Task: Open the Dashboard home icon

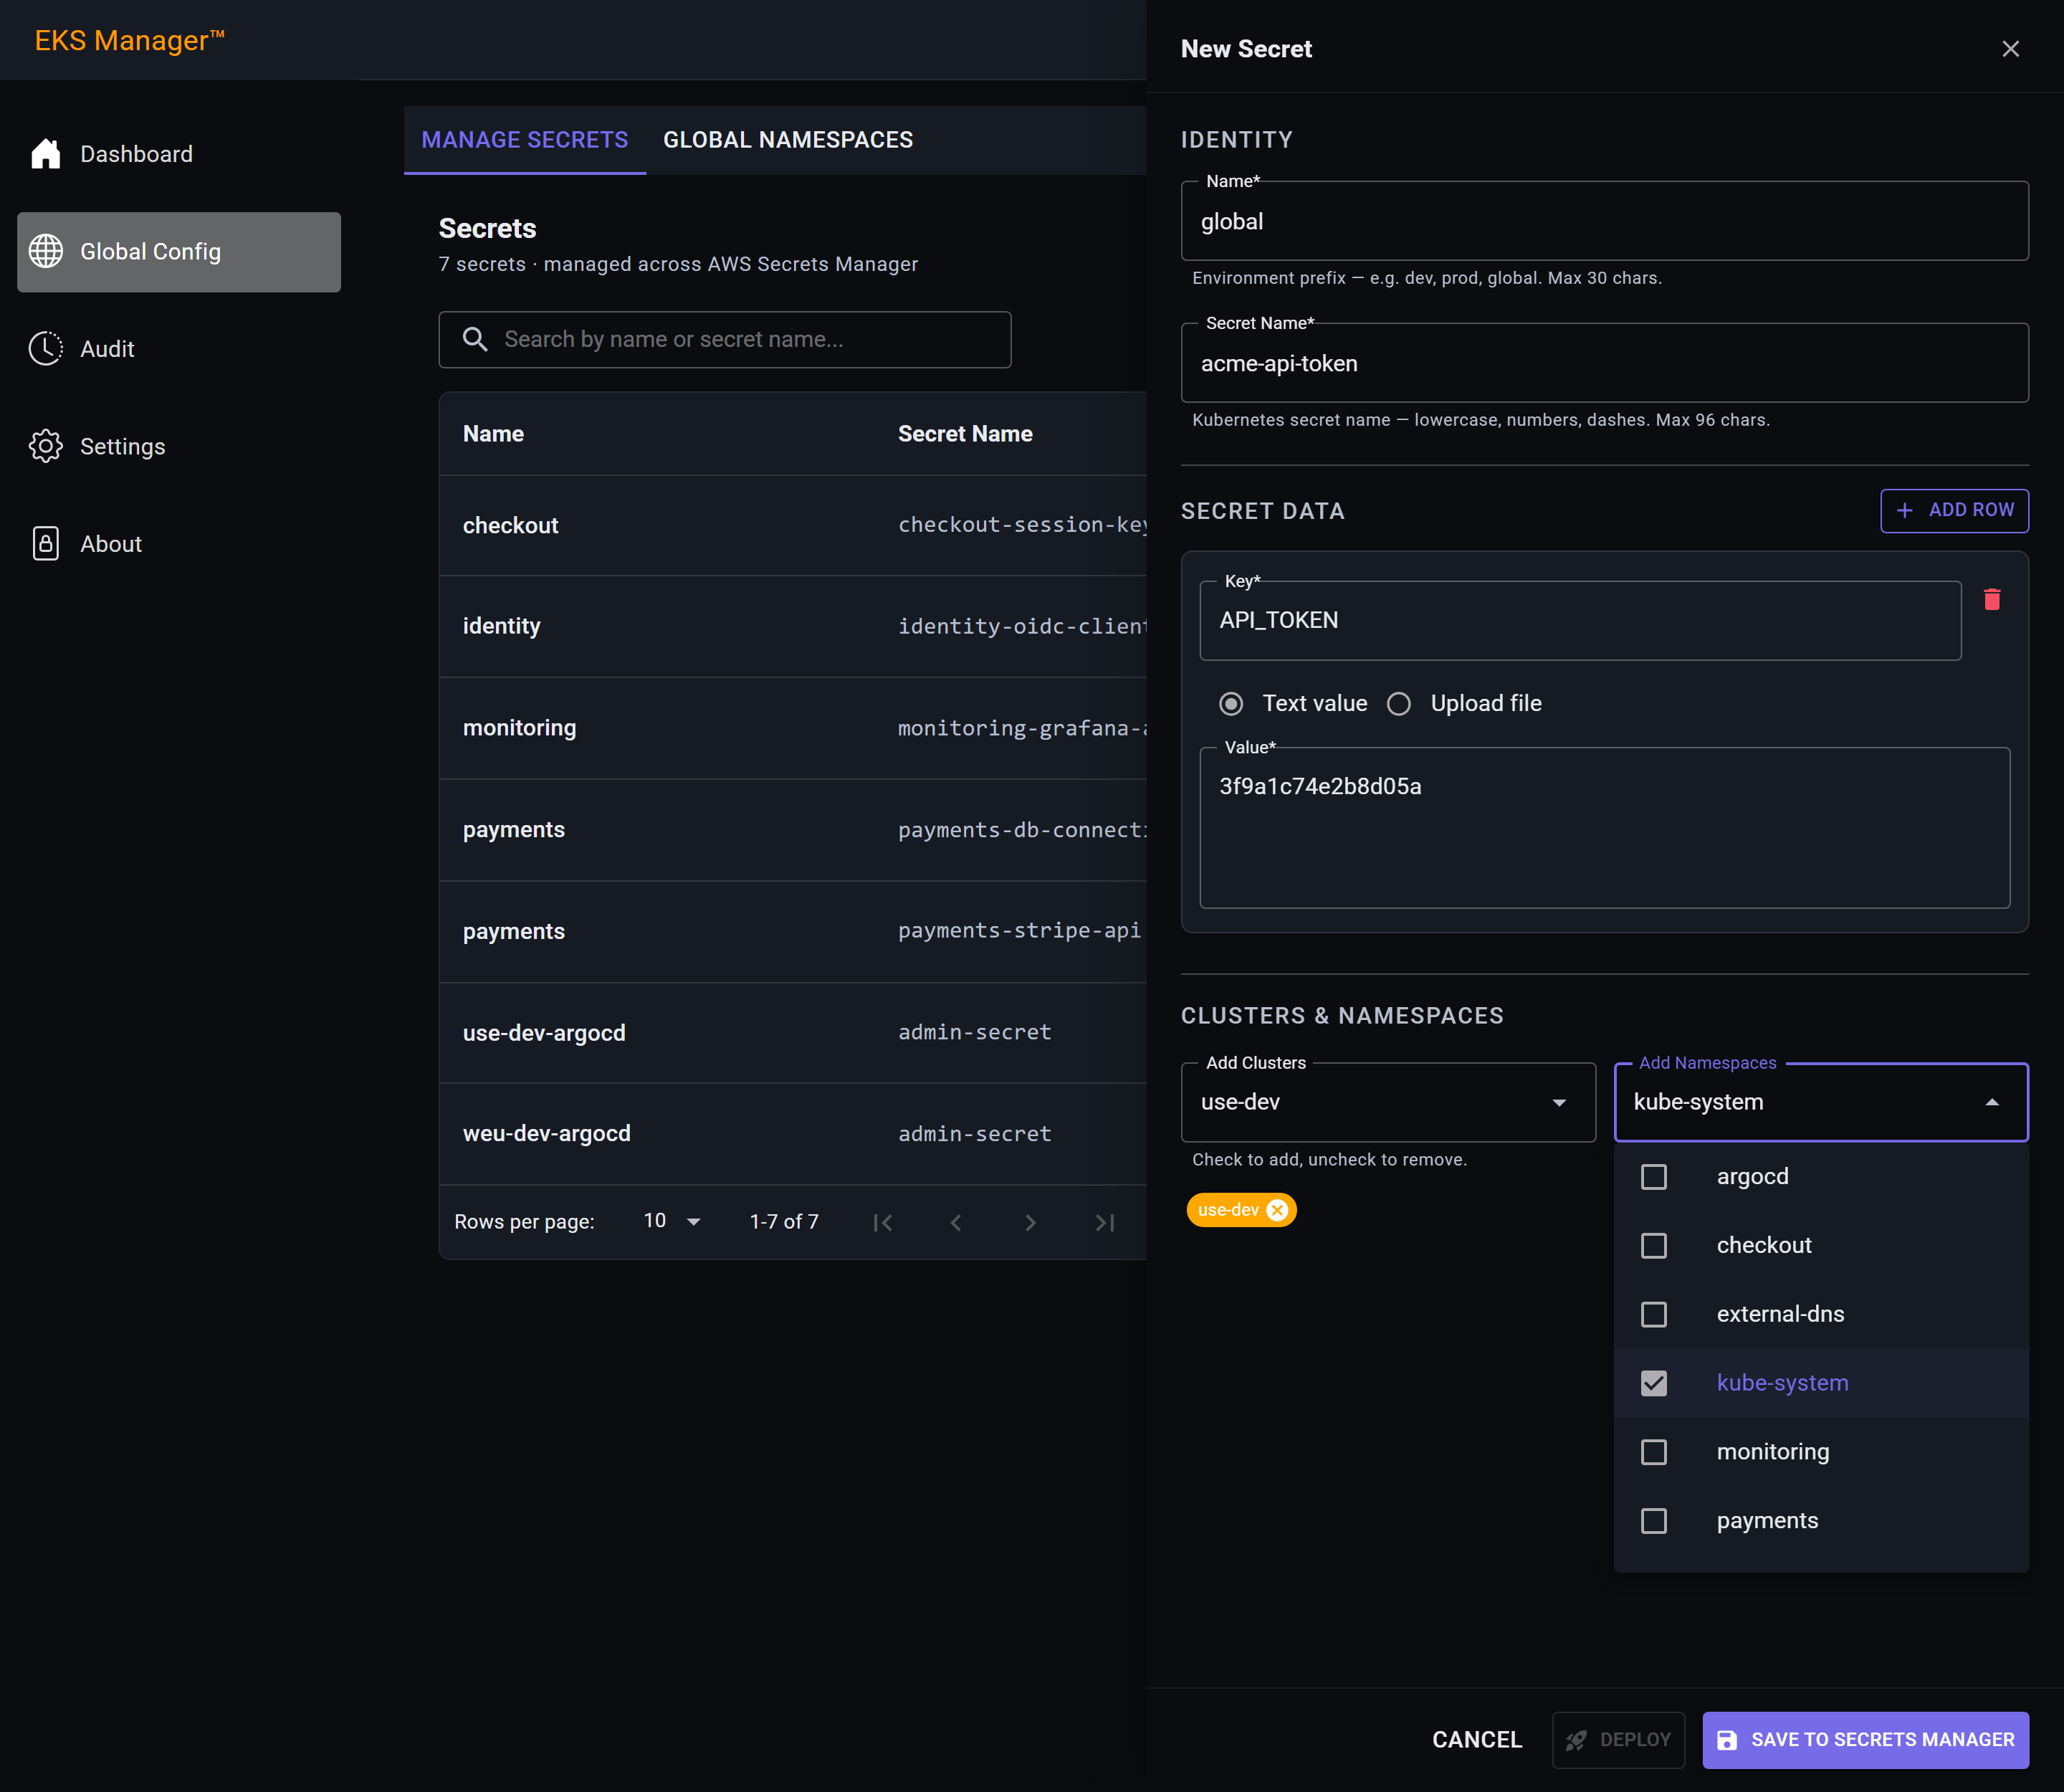Action: coord(45,154)
